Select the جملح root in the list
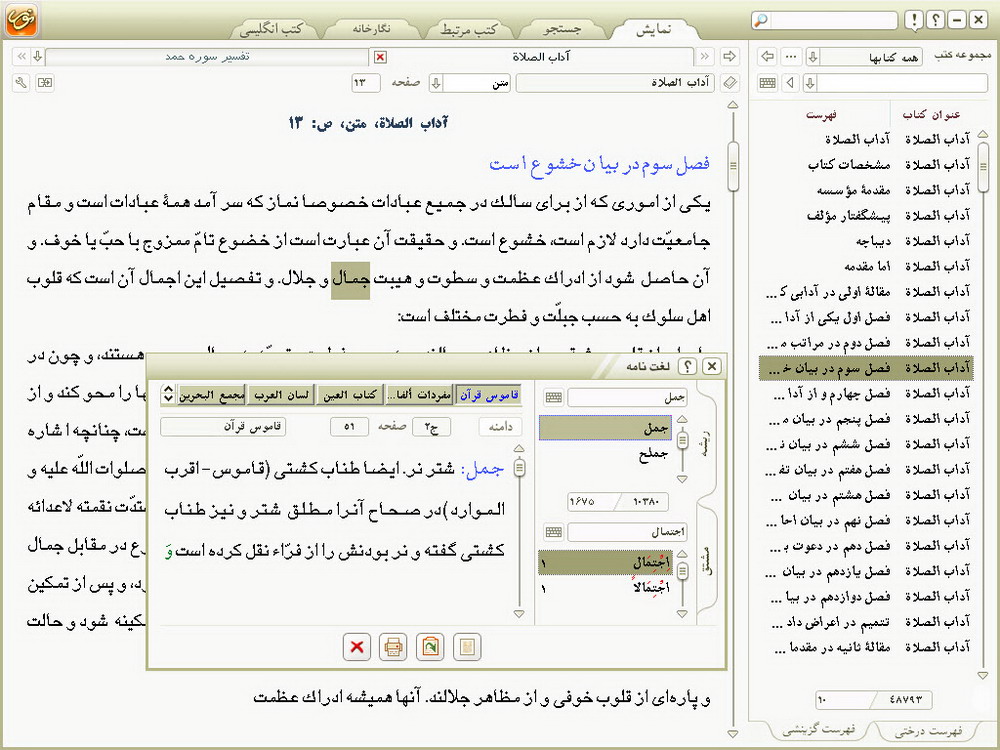The height and width of the screenshot is (750, 1000). [x=606, y=454]
